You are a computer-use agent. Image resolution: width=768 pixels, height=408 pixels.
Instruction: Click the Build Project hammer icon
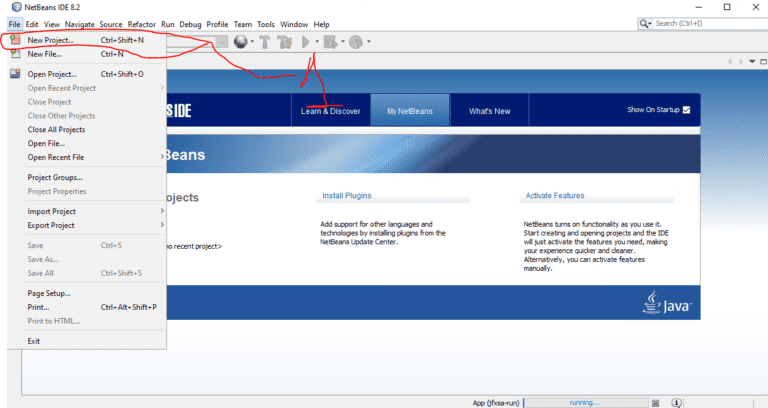click(x=265, y=41)
